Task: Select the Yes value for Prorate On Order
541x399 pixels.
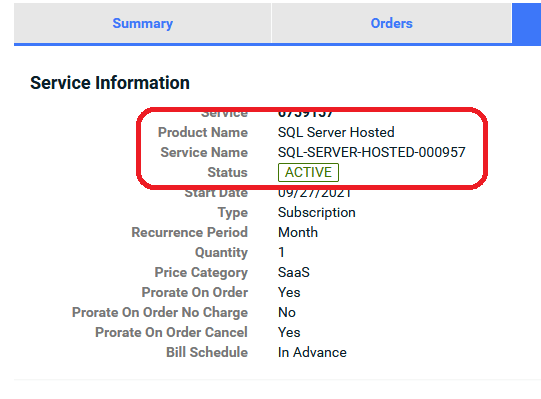Action: (x=289, y=292)
